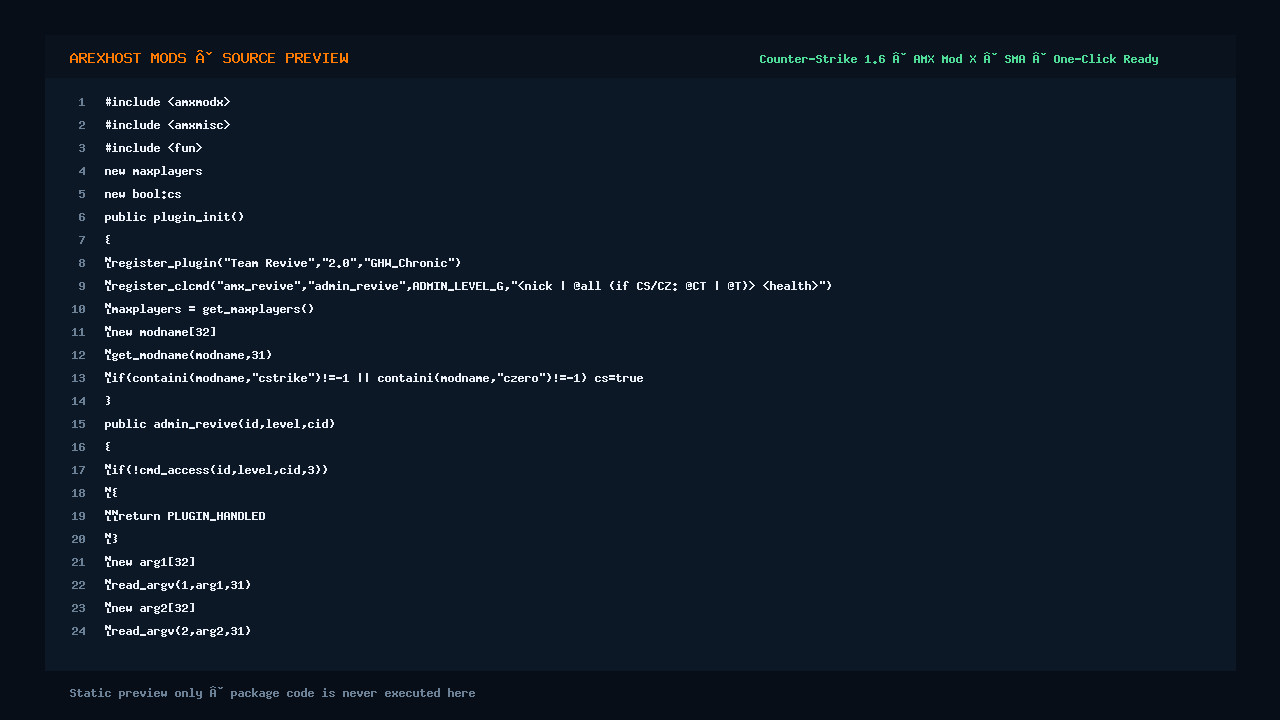Select the 'return PLUGIN_HANDLED' line
The image size is (1280, 720).
[185, 516]
